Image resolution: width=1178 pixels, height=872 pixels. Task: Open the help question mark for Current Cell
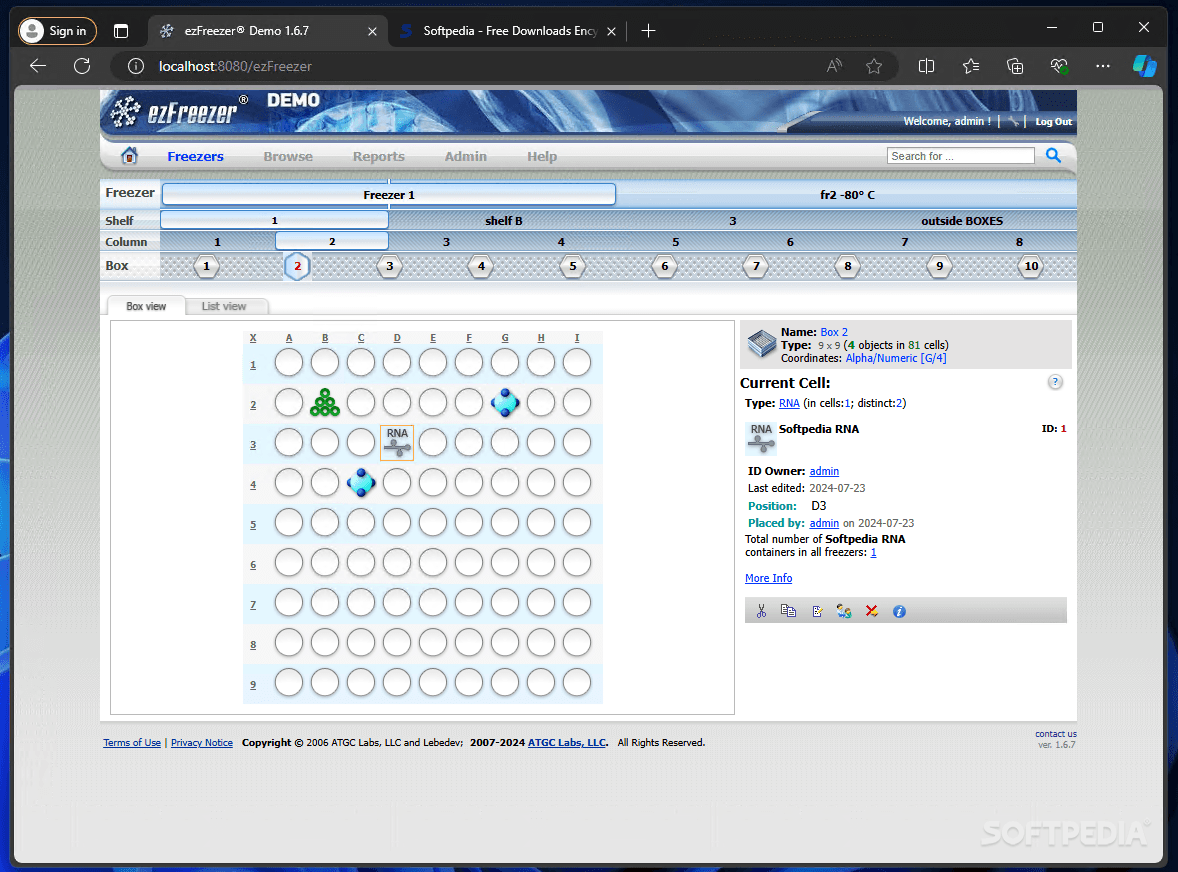pos(1055,382)
